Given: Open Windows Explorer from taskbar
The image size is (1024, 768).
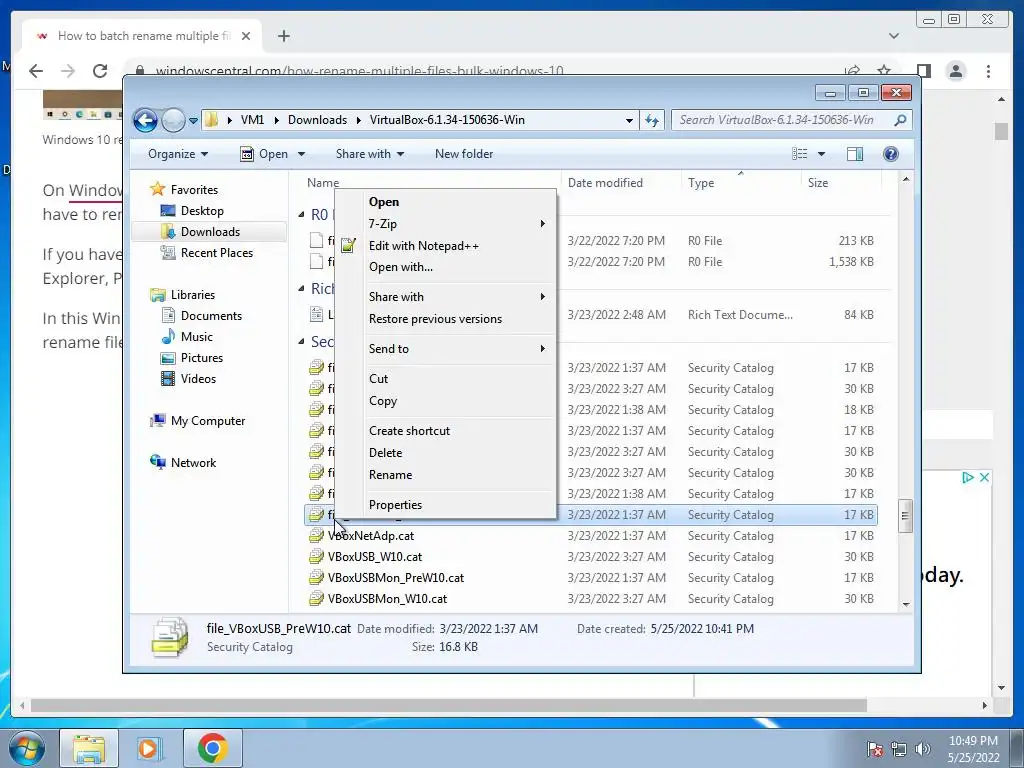Looking at the screenshot, I should pyautogui.click(x=88, y=748).
